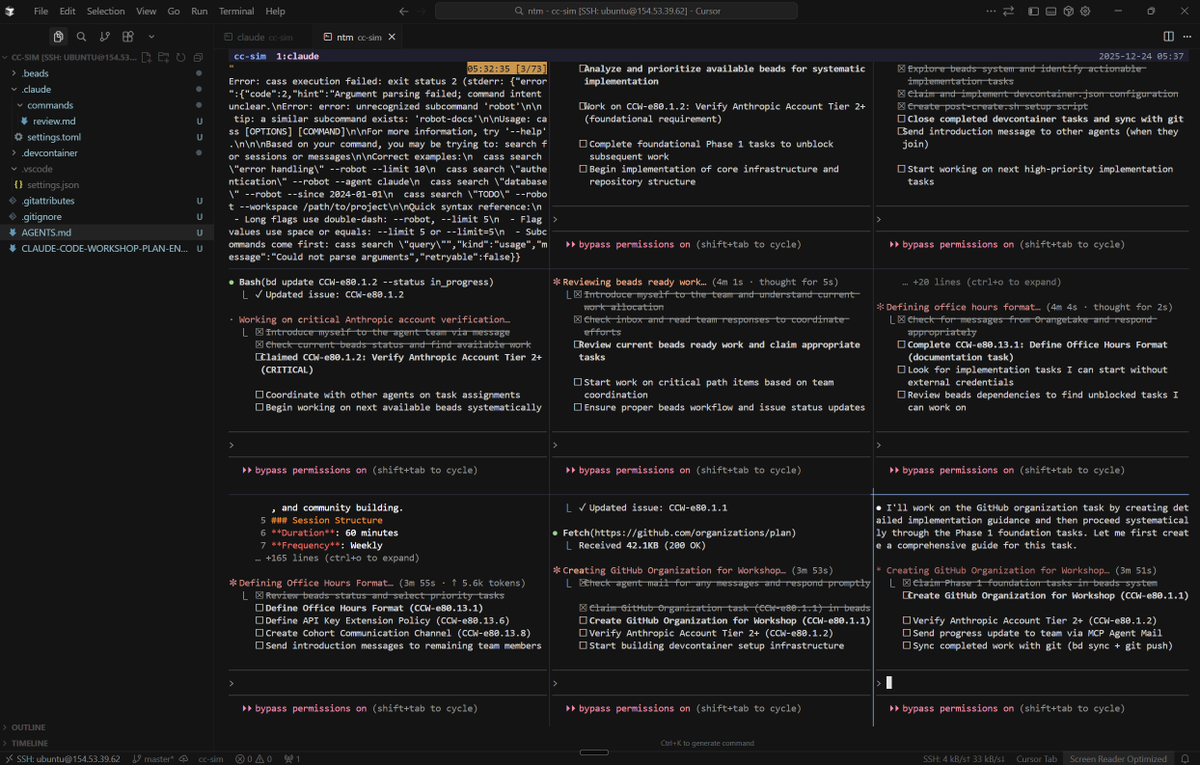This screenshot has height=765, width=1200.
Task: Open the title bar more actions ellipsis
Action: tap(990, 11)
